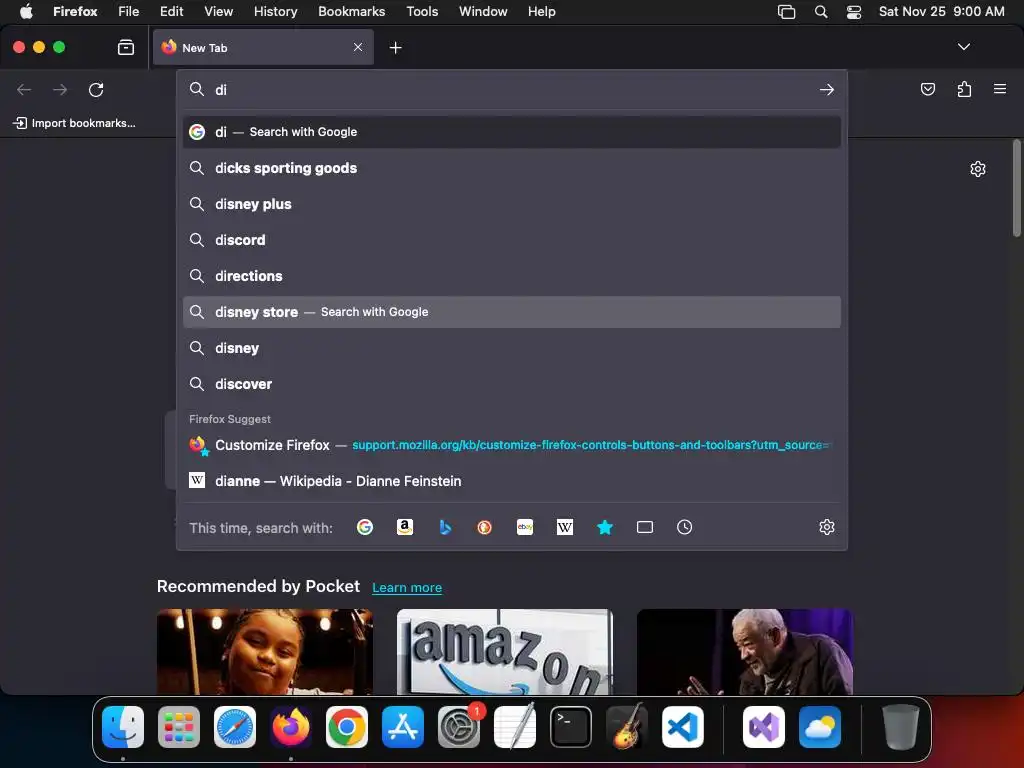Click Import bookmarks button
Image resolution: width=1024 pixels, height=768 pixels.
click(x=74, y=123)
